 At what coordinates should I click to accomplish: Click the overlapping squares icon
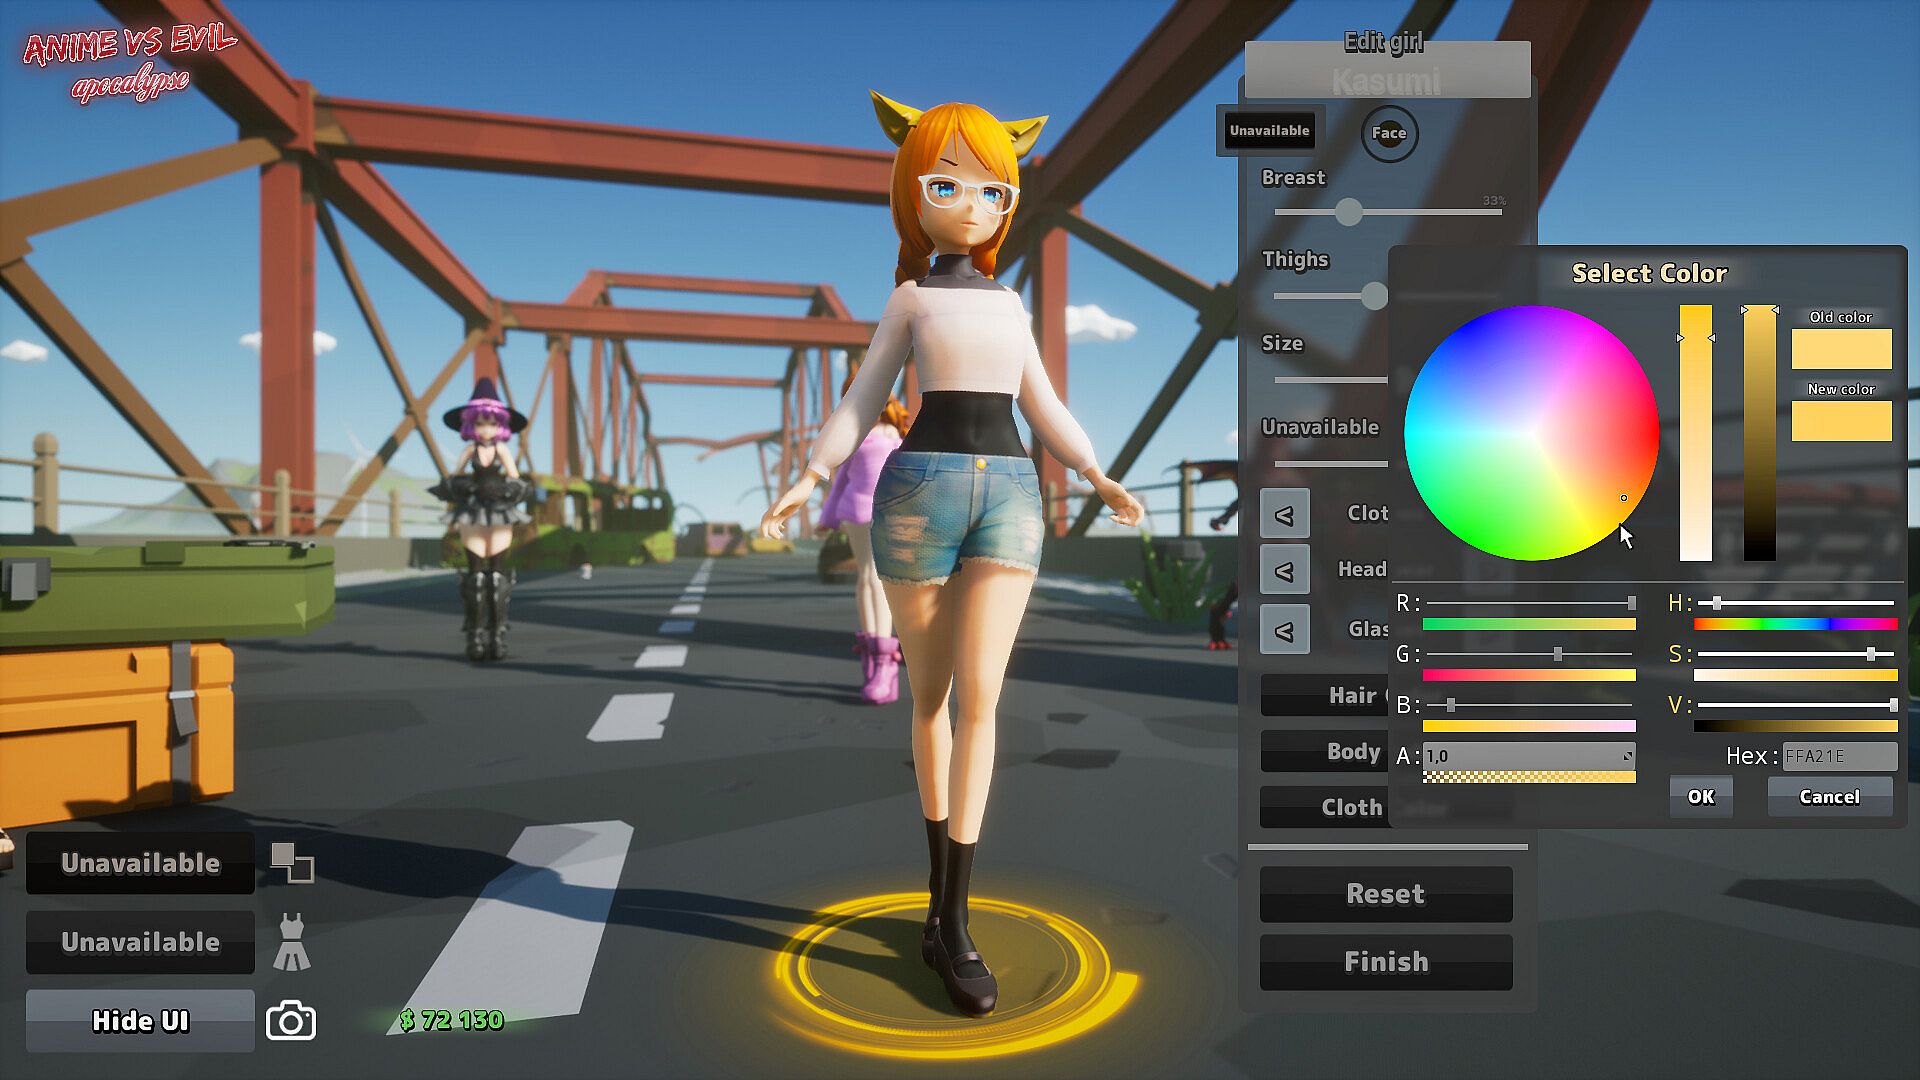pos(292,862)
